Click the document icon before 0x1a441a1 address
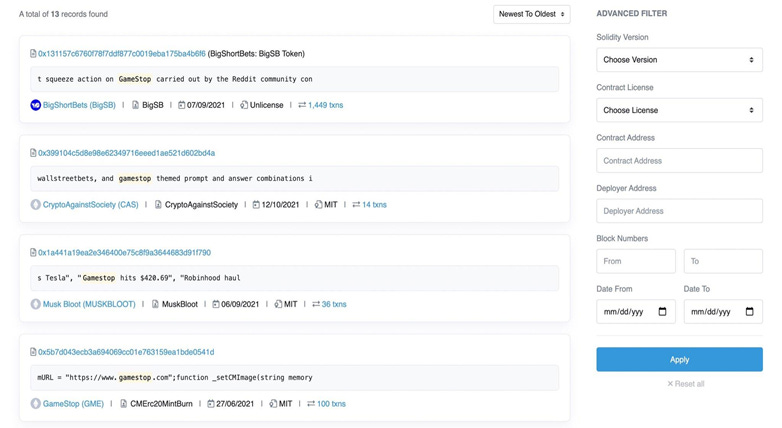782x428 pixels. (33, 253)
